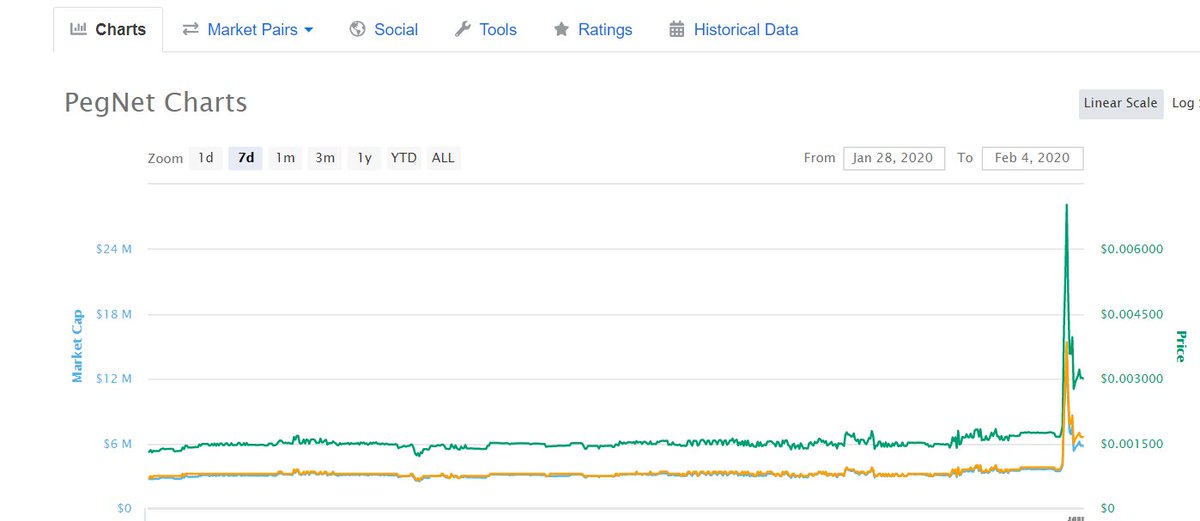This screenshot has height=521, width=1200.
Task: Expand the Market Pairs dropdown
Action: pos(248,29)
